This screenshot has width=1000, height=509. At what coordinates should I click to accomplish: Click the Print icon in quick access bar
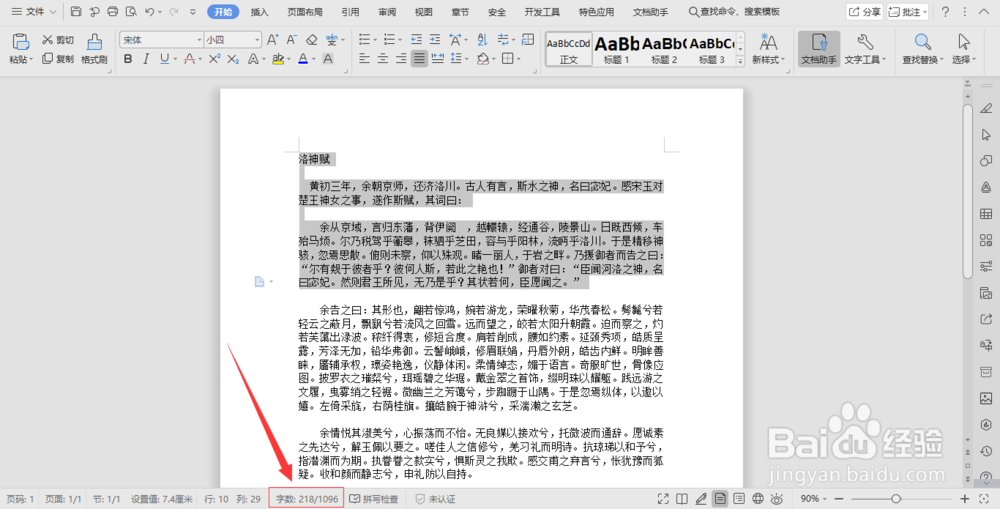pos(112,11)
